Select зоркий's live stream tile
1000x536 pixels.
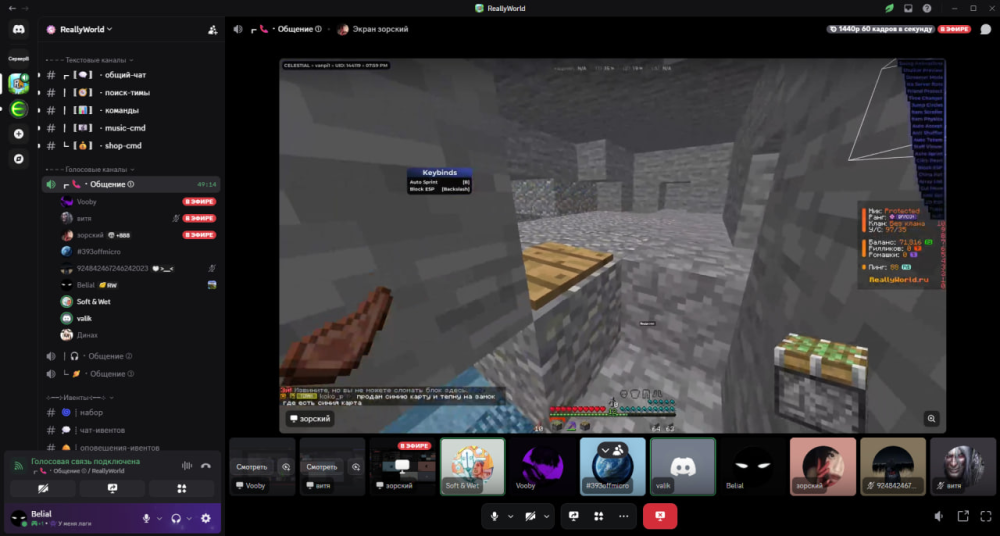pos(402,466)
